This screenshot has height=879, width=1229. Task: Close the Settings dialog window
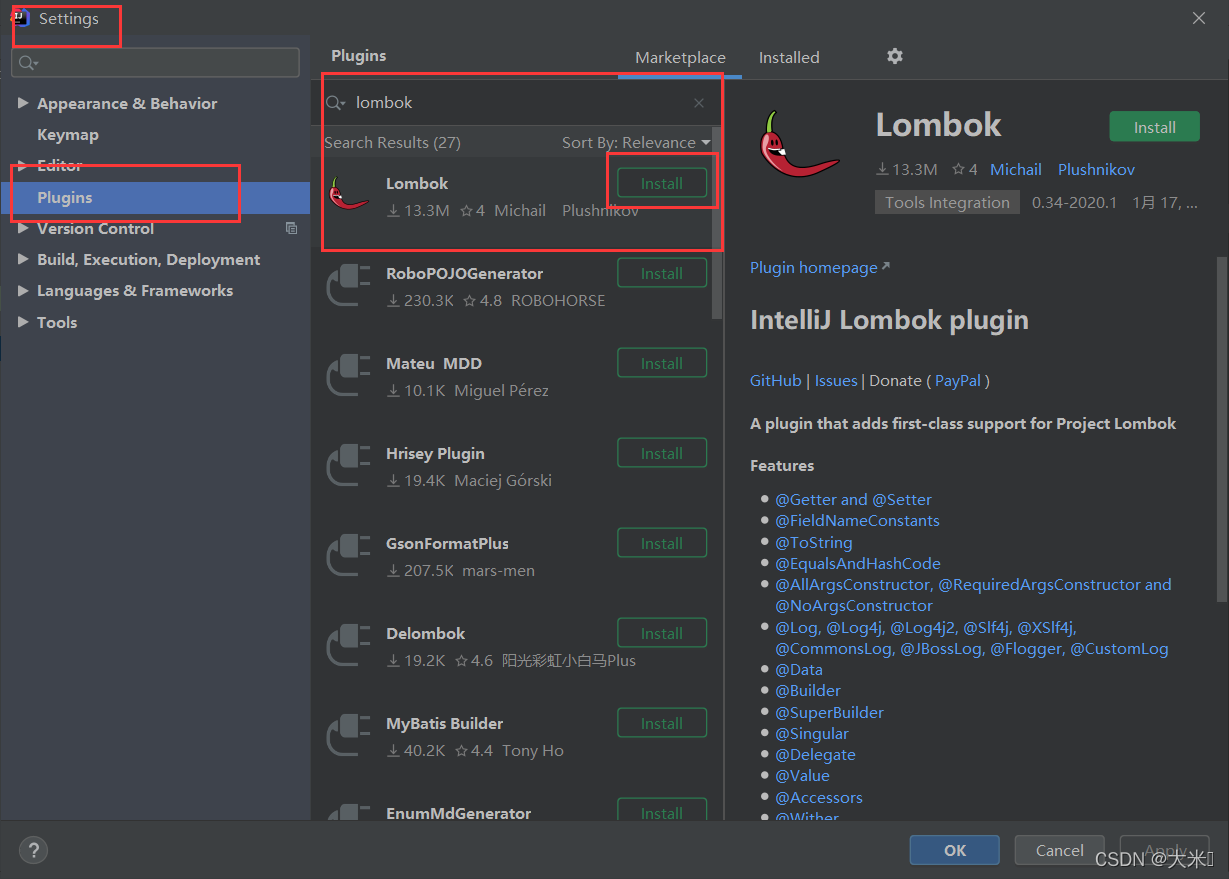(x=1199, y=18)
